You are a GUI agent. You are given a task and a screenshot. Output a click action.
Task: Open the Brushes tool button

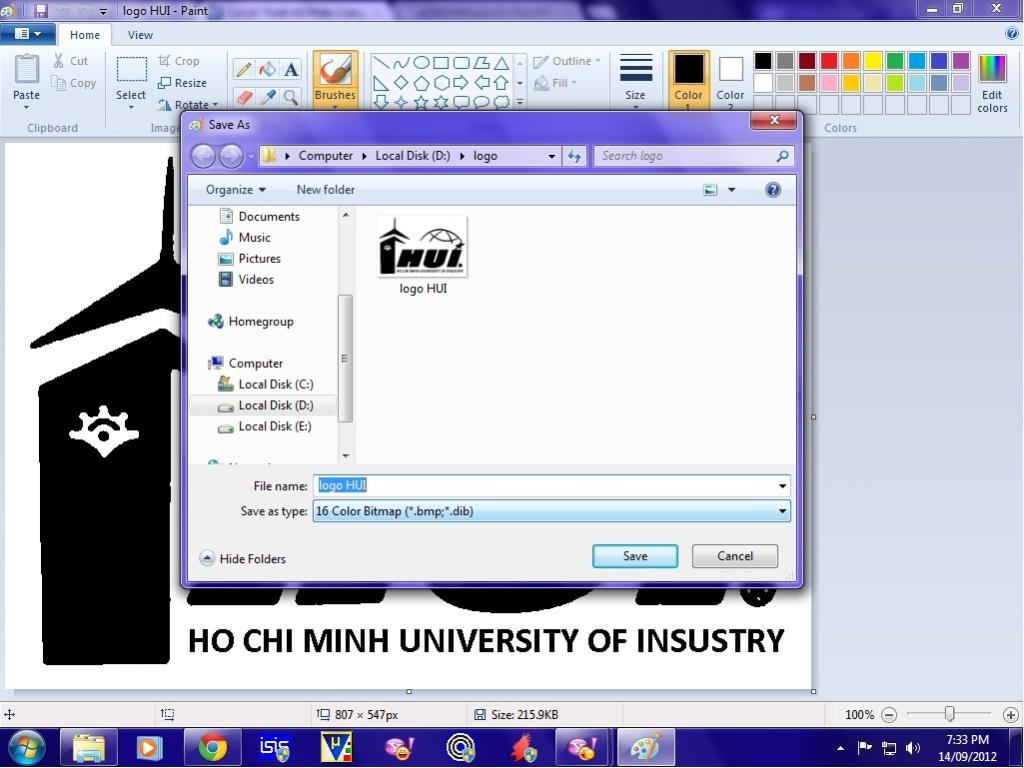(335, 78)
